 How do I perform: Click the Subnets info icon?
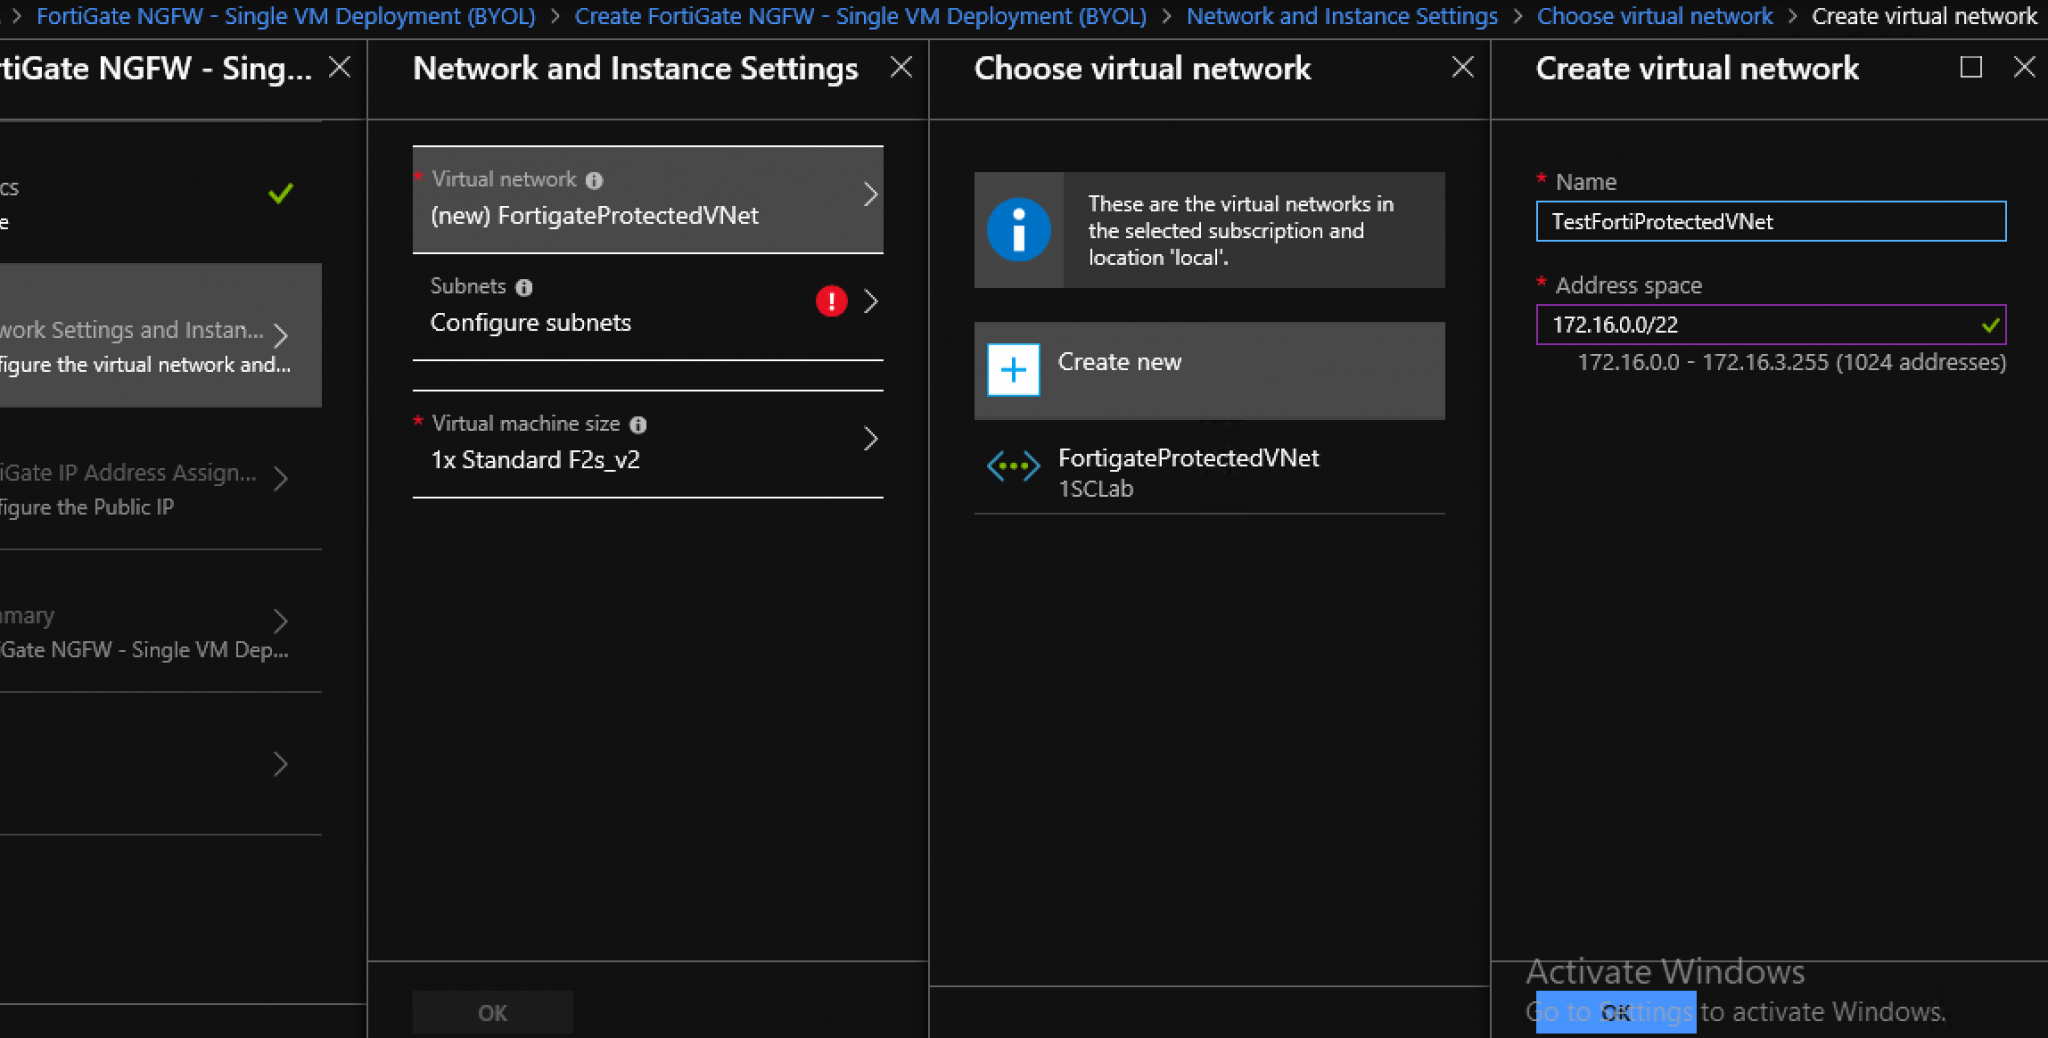pyautogui.click(x=524, y=286)
